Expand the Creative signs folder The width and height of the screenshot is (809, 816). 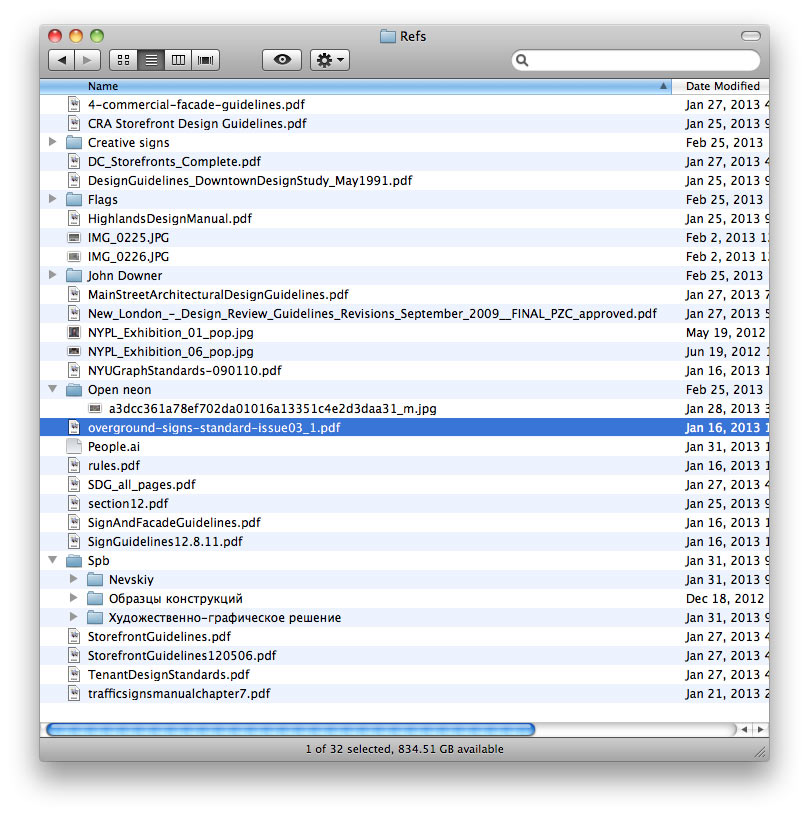click(53, 143)
